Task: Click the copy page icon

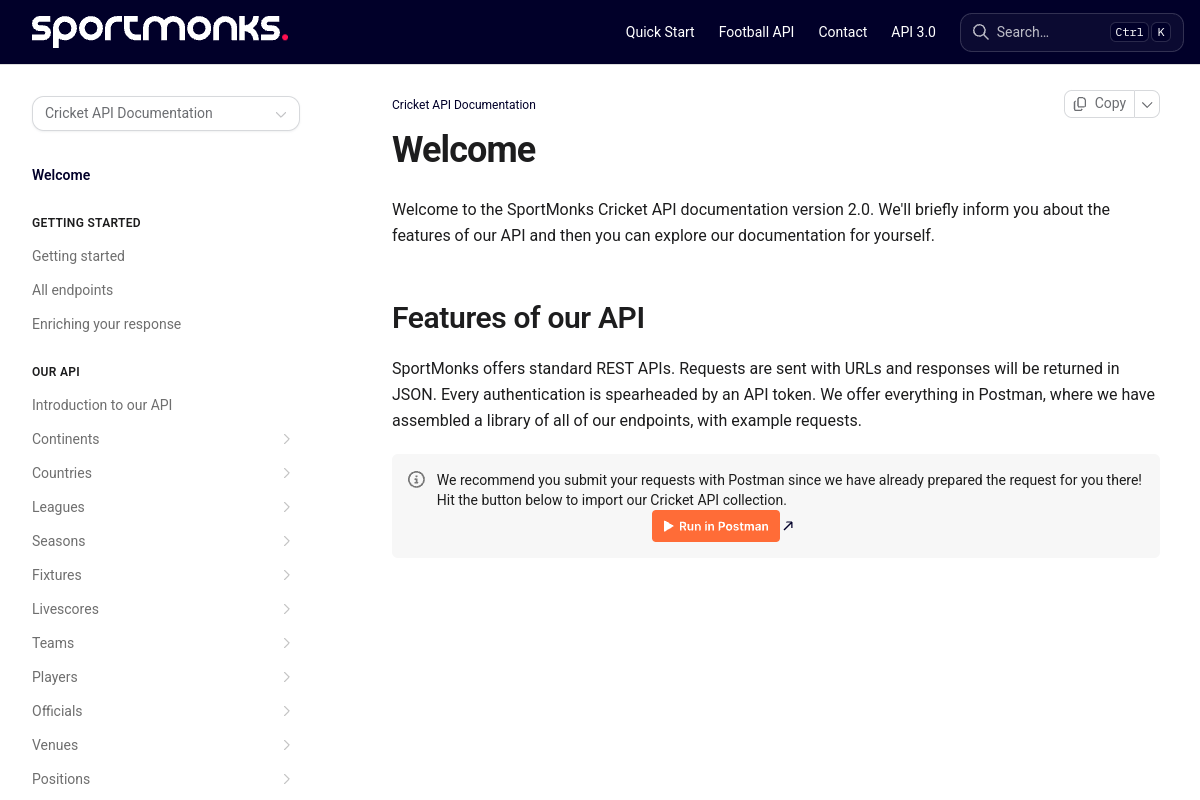Action: [x=1080, y=104]
